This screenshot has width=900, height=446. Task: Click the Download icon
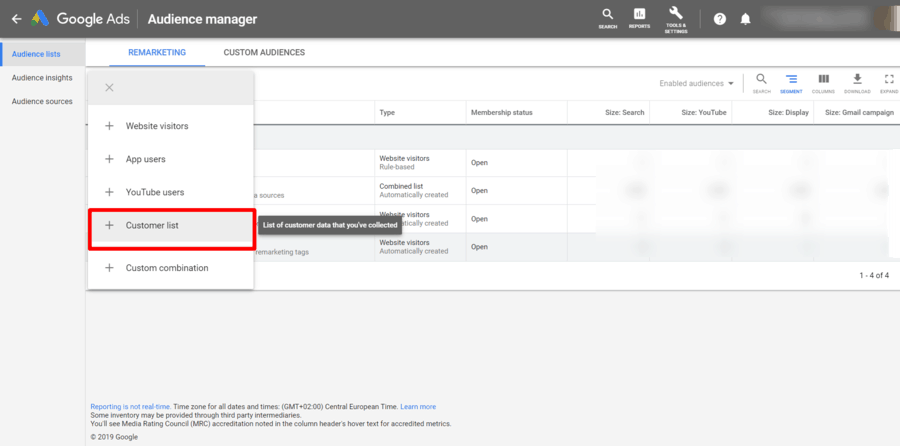(x=857, y=83)
